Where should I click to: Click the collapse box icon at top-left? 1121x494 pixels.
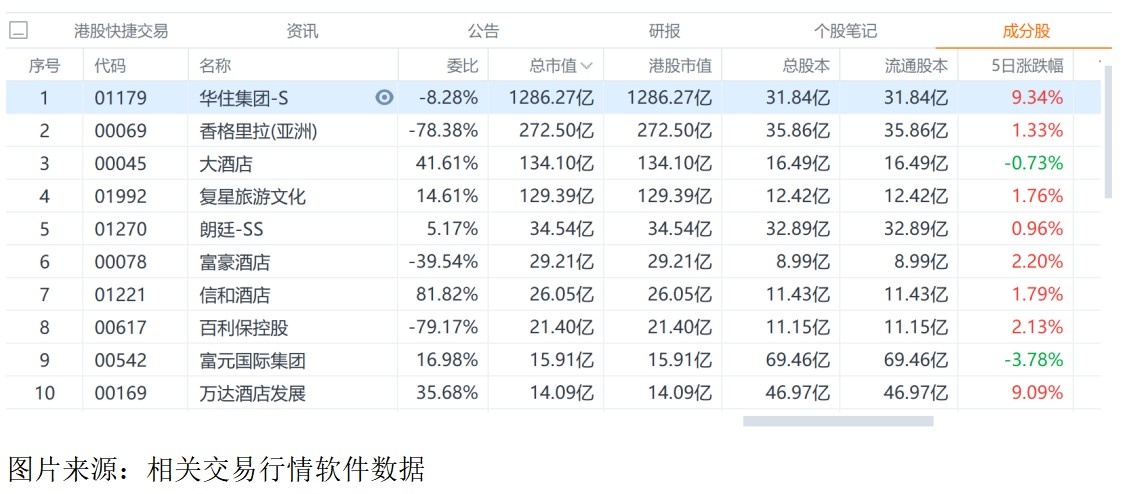[x=18, y=32]
